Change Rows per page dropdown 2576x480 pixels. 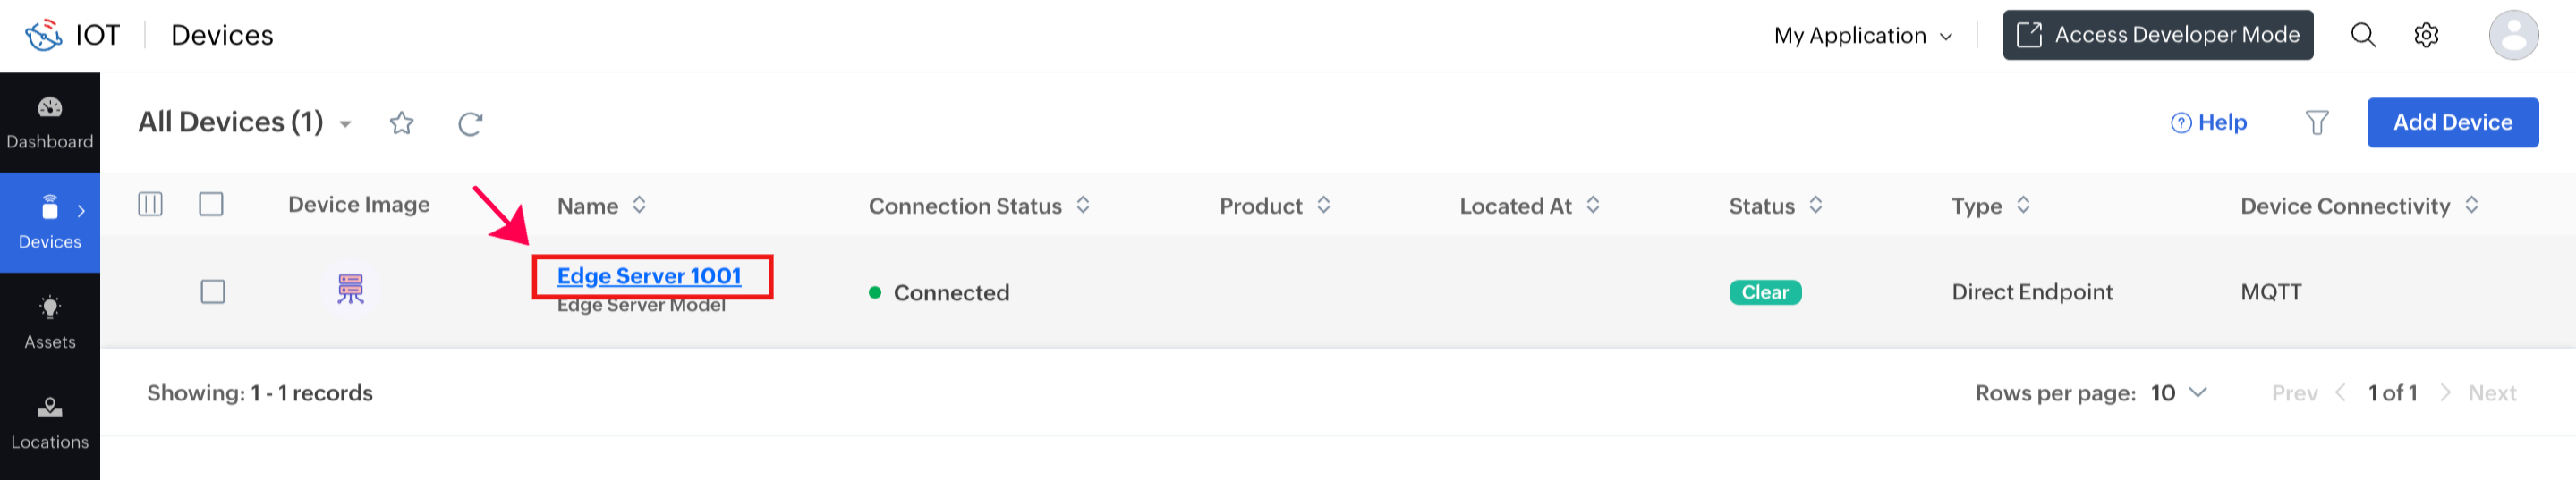pos(2178,392)
